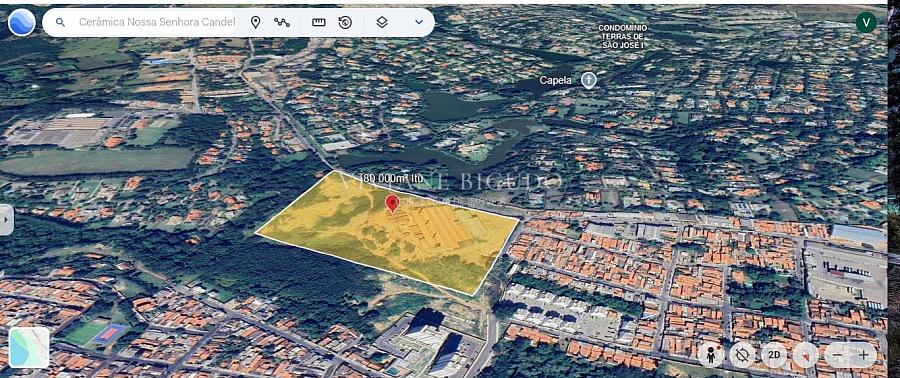This screenshot has height=378, width=900.
Task: Focus the Cerâmica Nossa Senhora search field
Action: [157, 22]
